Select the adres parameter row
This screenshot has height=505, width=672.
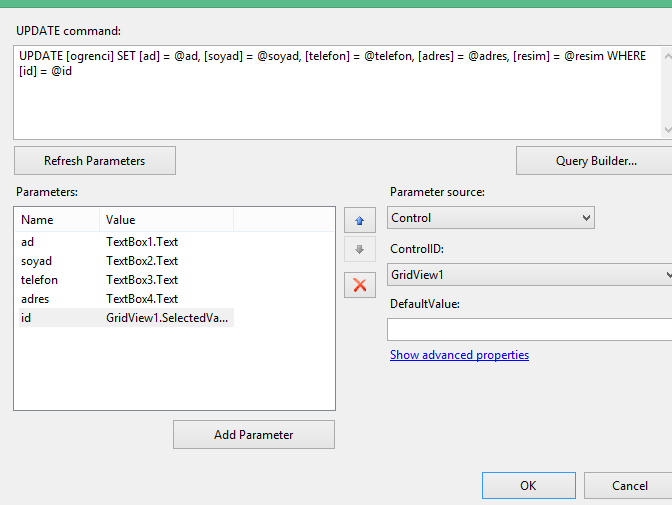point(126,299)
